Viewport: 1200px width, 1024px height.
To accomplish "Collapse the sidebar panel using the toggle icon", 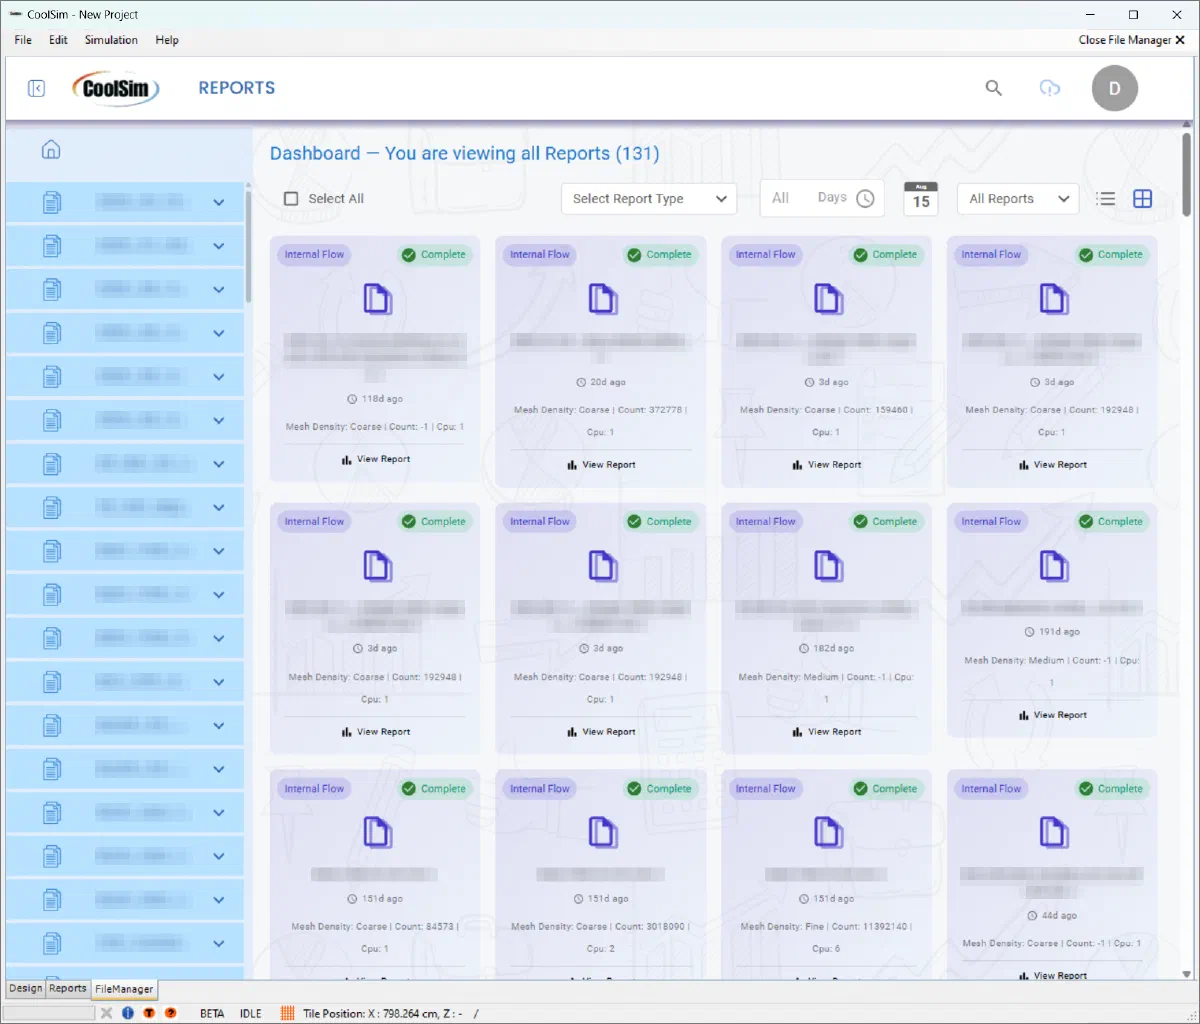I will (37, 88).
